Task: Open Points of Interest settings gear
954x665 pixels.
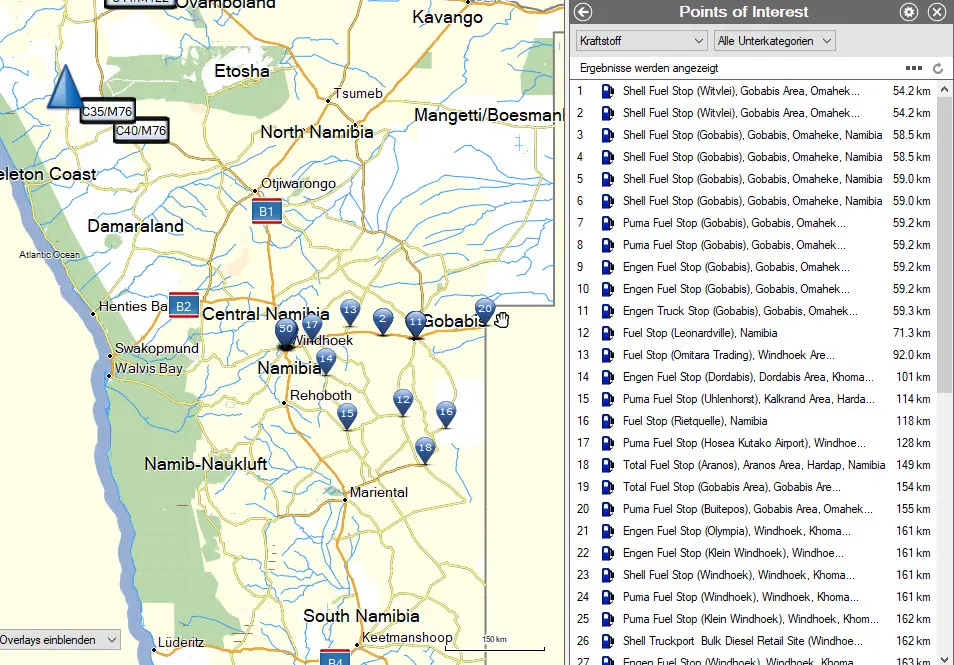Action: point(909,12)
